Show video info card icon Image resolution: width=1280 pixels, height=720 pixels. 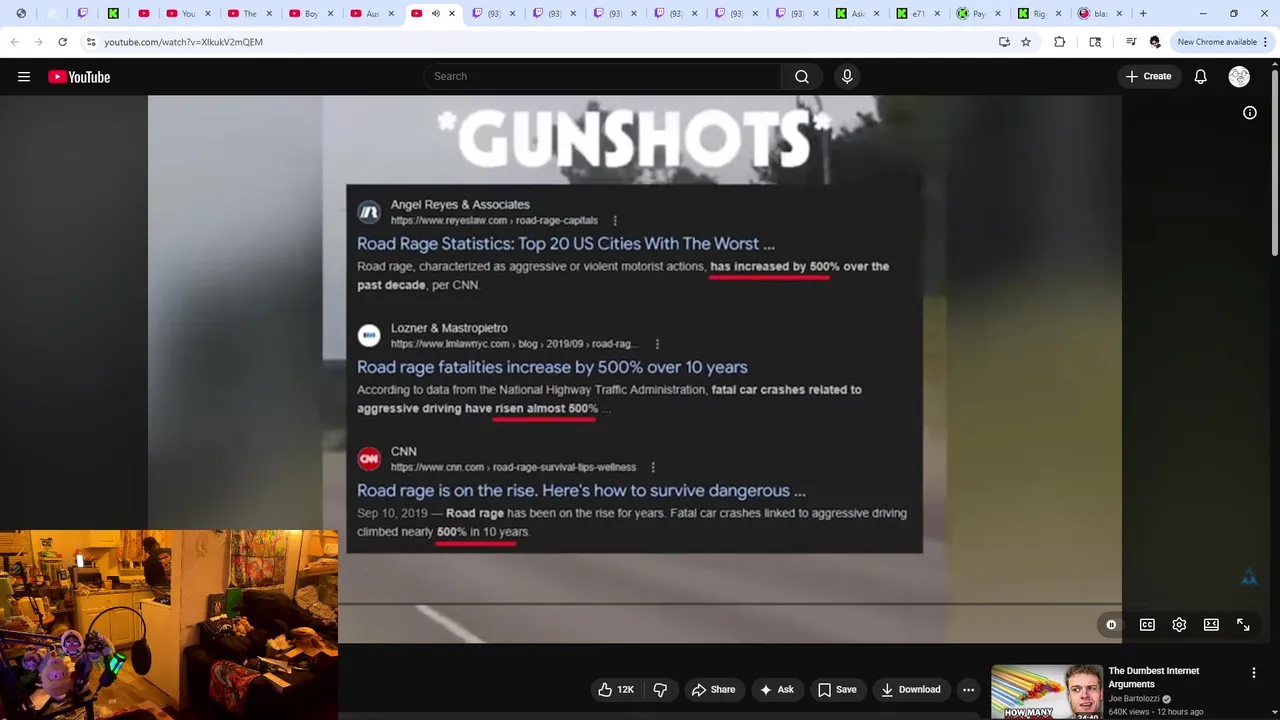(1250, 113)
